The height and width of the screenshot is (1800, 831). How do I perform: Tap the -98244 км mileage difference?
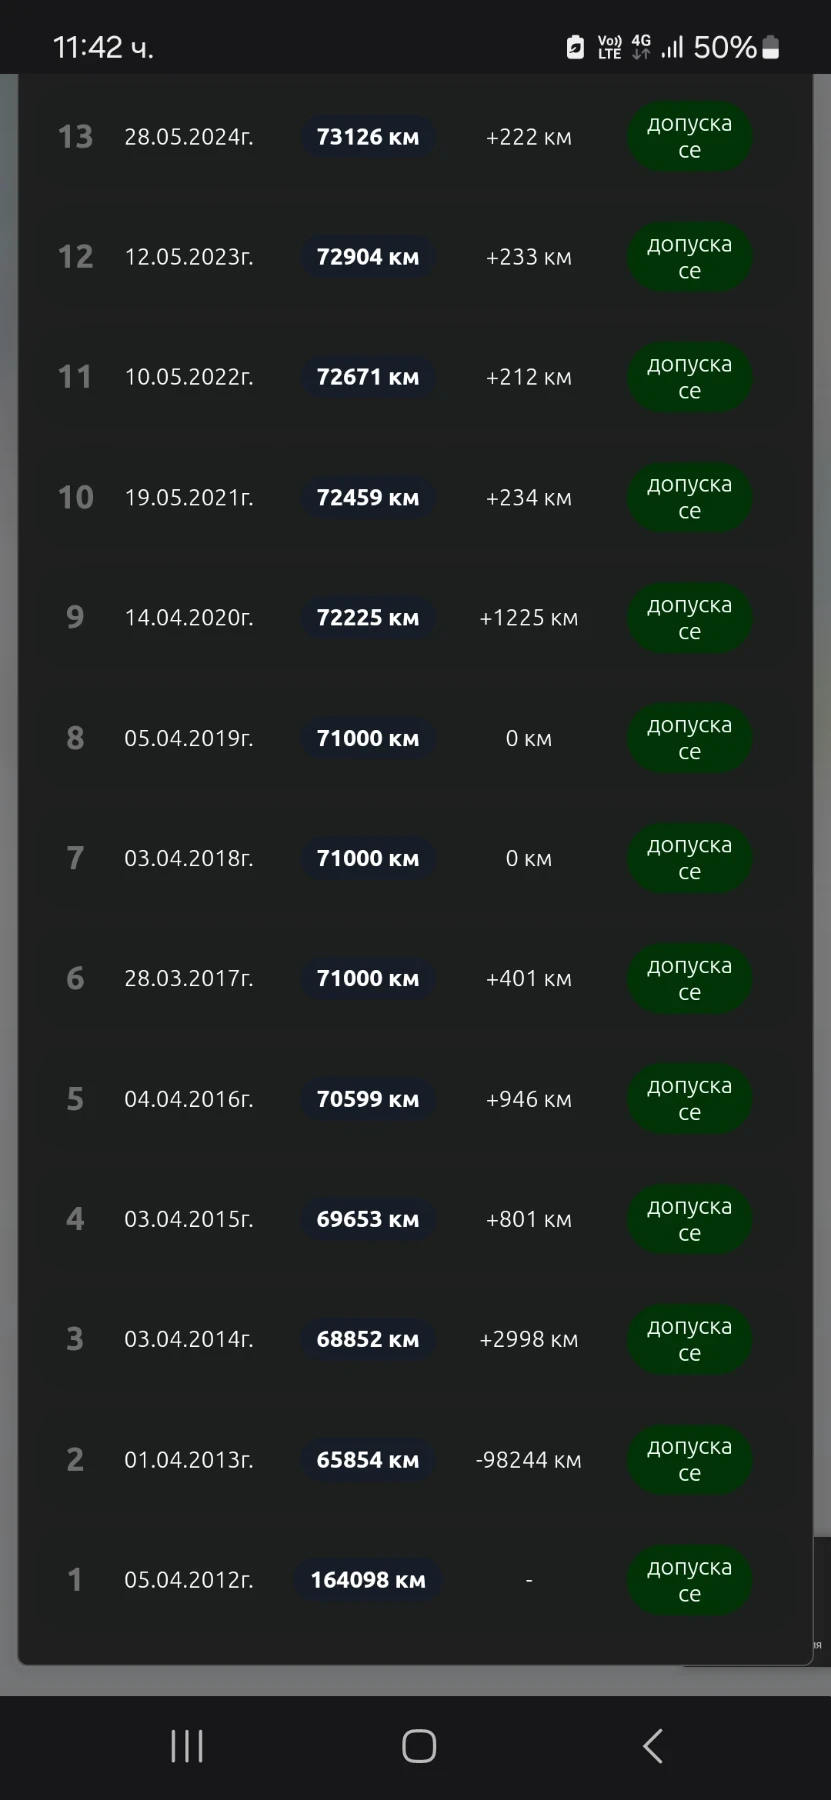[528, 1460]
